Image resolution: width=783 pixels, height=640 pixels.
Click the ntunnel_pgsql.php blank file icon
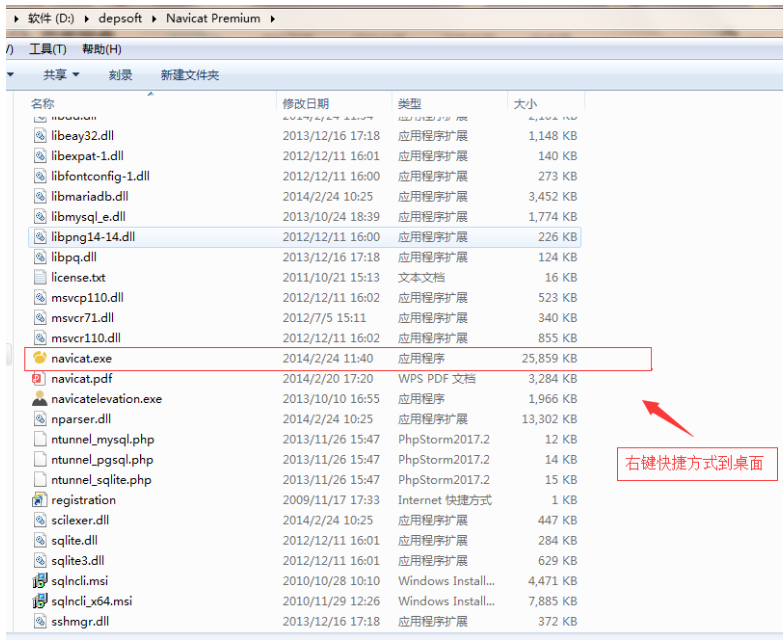(x=40, y=459)
